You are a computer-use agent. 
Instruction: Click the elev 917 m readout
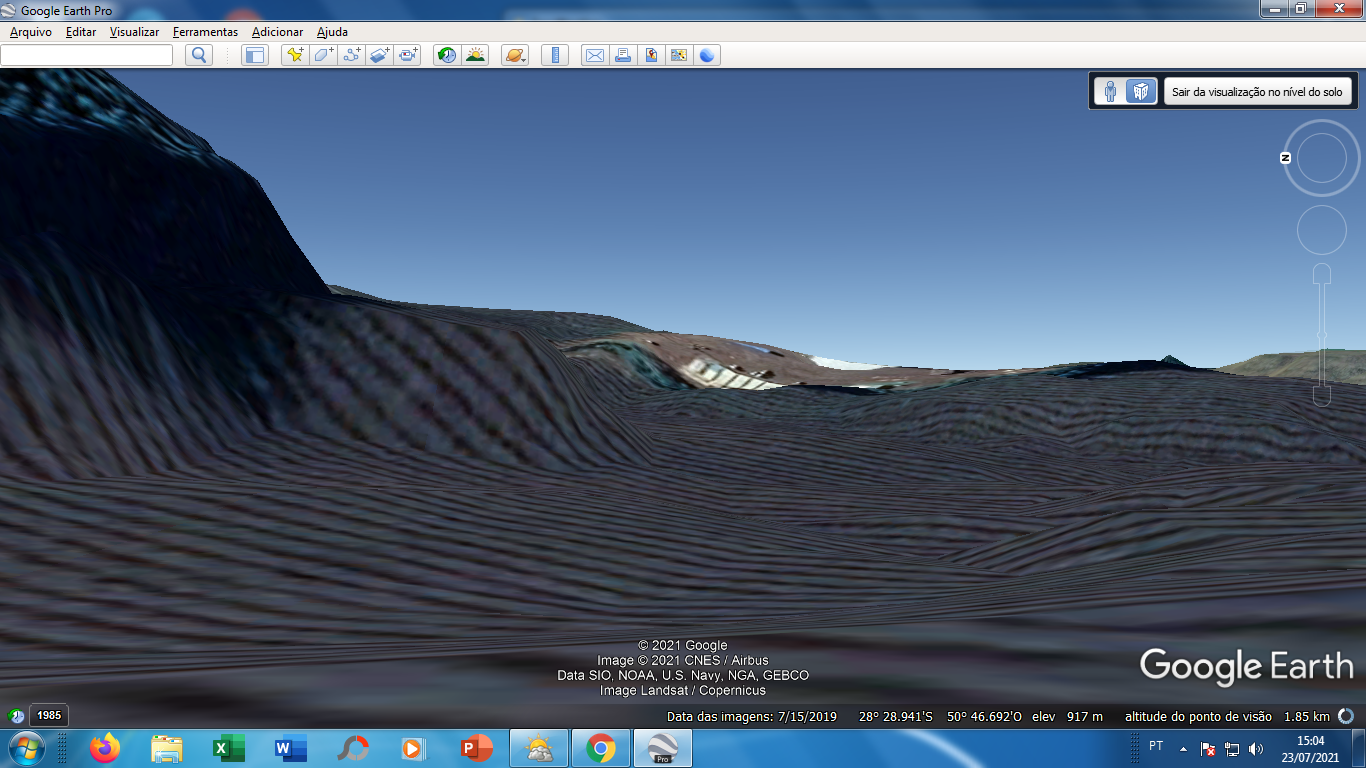coord(1068,717)
